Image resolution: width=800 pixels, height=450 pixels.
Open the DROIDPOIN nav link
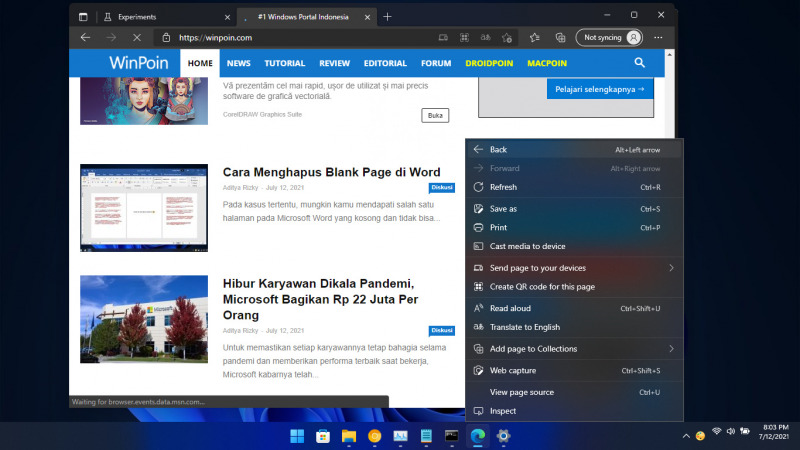click(x=489, y=63)
